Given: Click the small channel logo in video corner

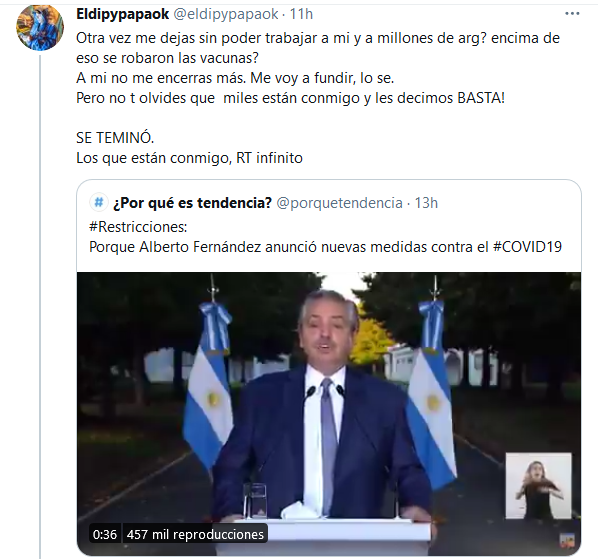Looking at the screenshot, I should (567, 541).
